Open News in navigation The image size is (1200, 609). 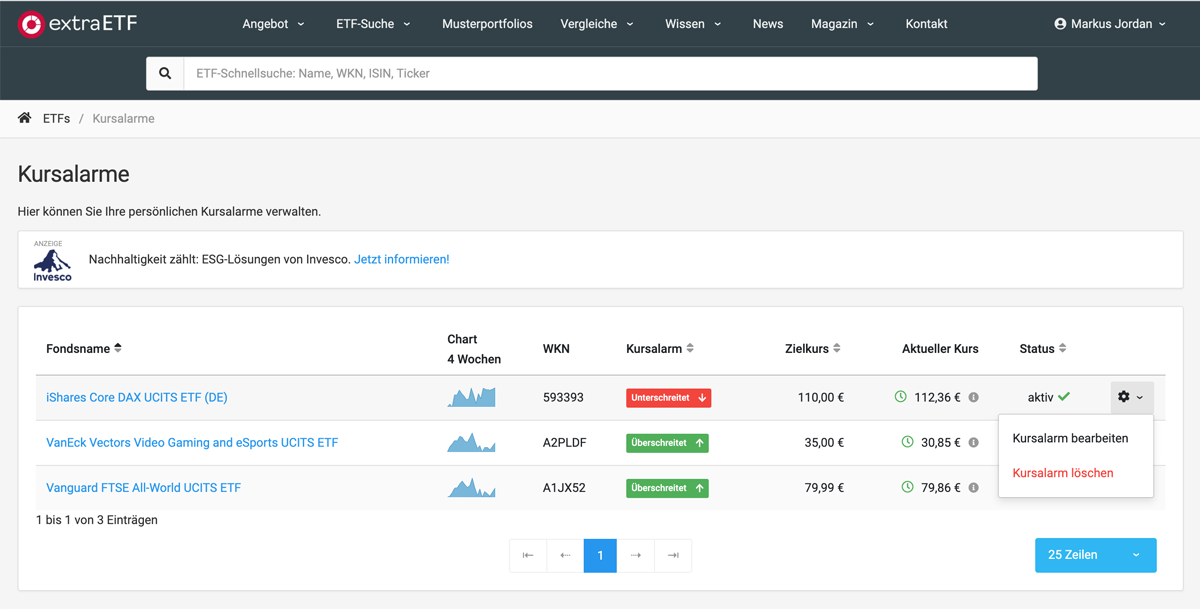[x=768, y=24]
